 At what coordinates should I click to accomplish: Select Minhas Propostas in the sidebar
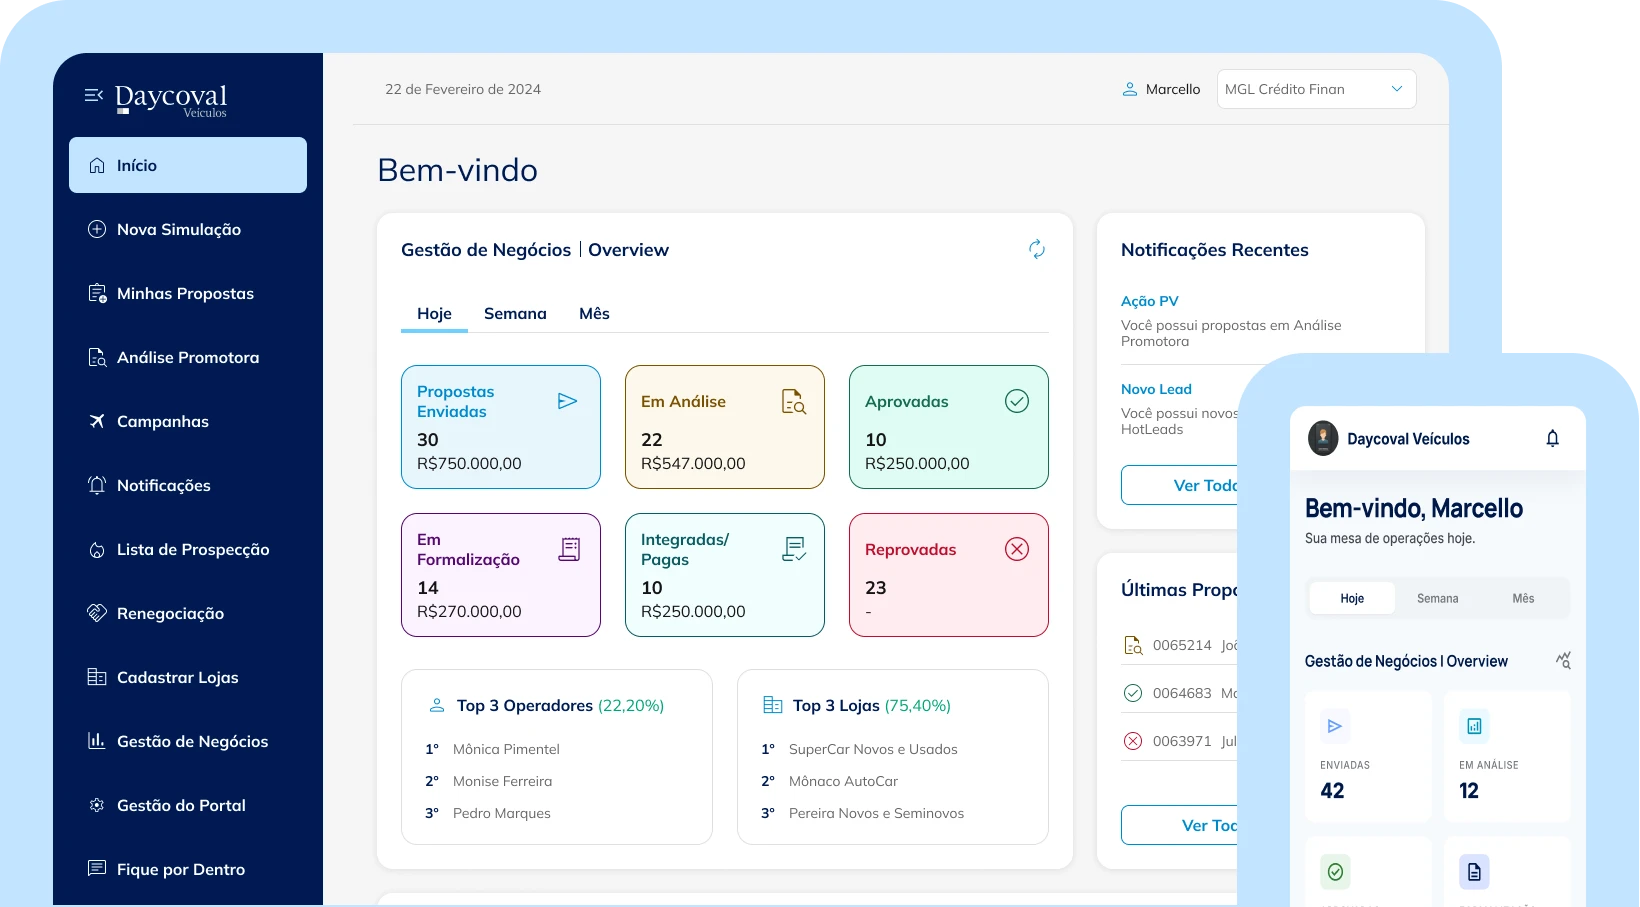(184, 293)
